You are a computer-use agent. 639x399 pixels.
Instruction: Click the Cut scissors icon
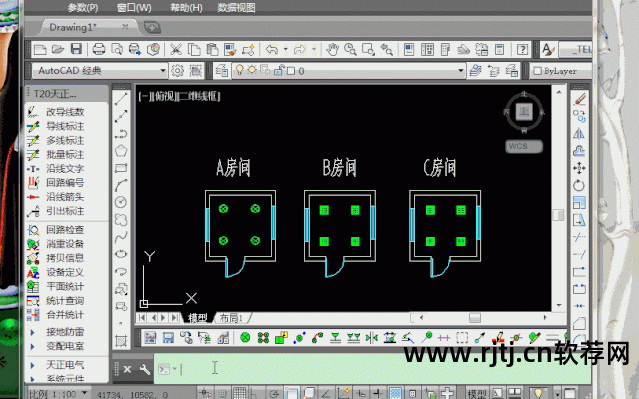tap(176, 49)
